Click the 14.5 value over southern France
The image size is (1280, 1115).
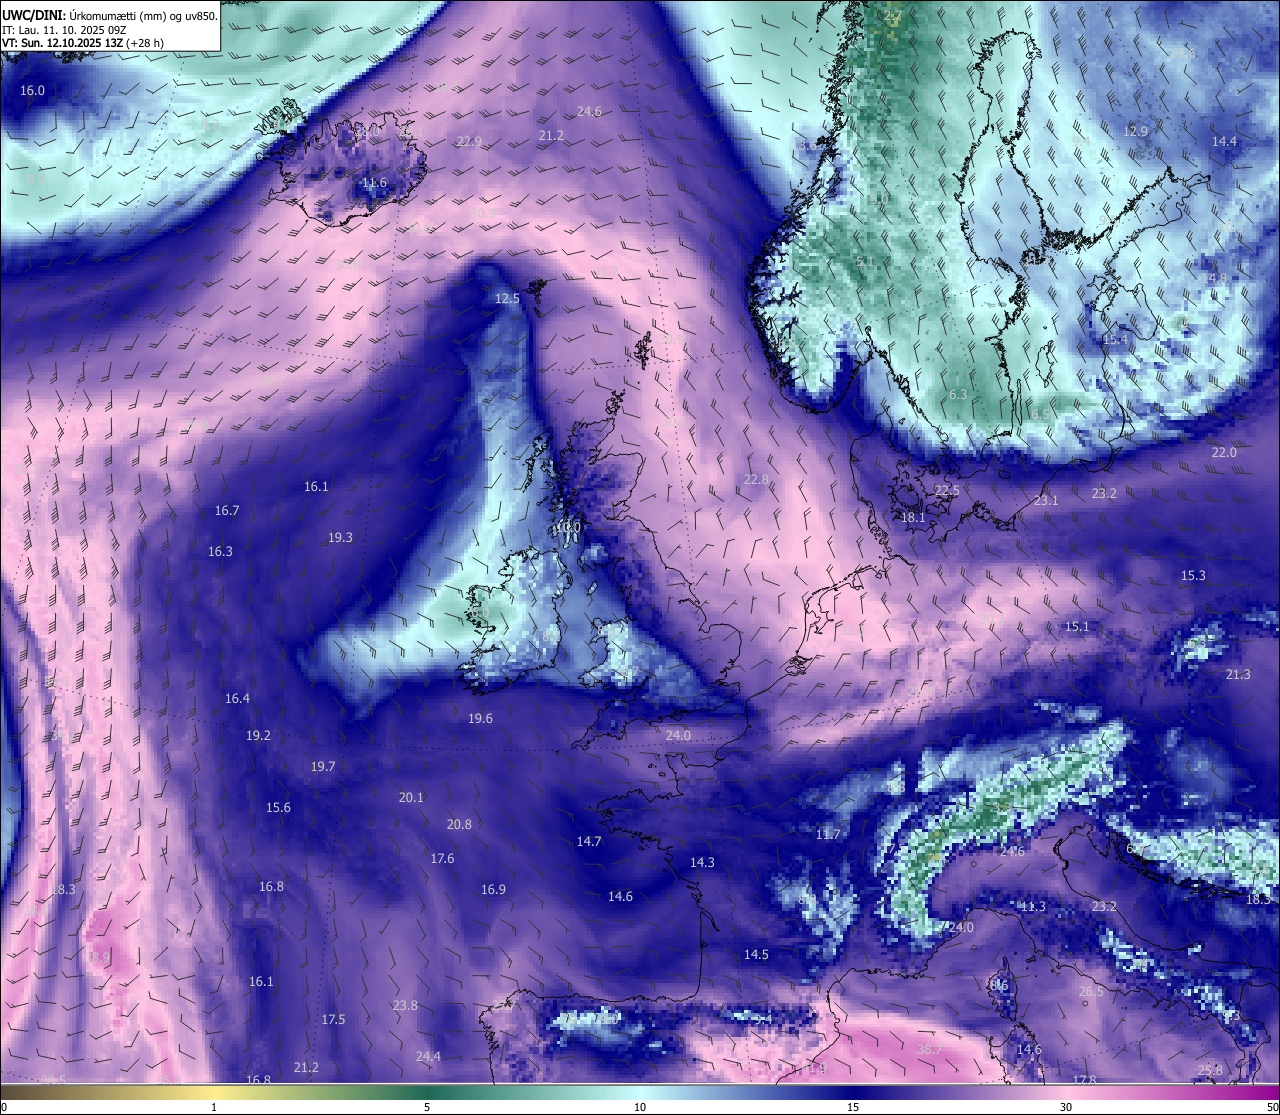pyautogui.click(x=756, y=955)
